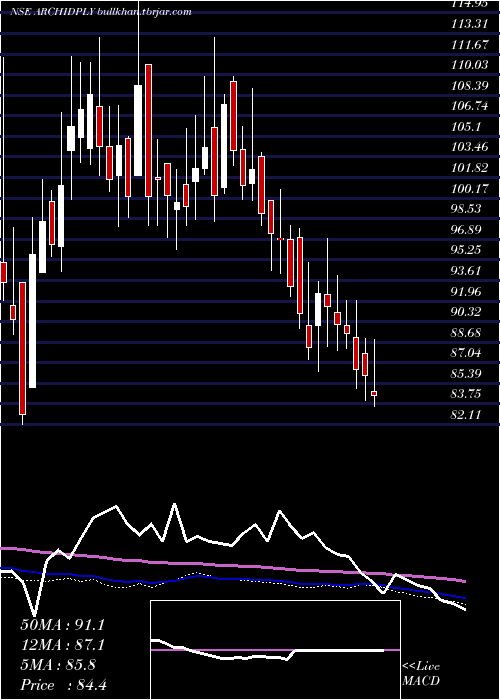Click the 12MA : 87.1 readout

(62, 645)
